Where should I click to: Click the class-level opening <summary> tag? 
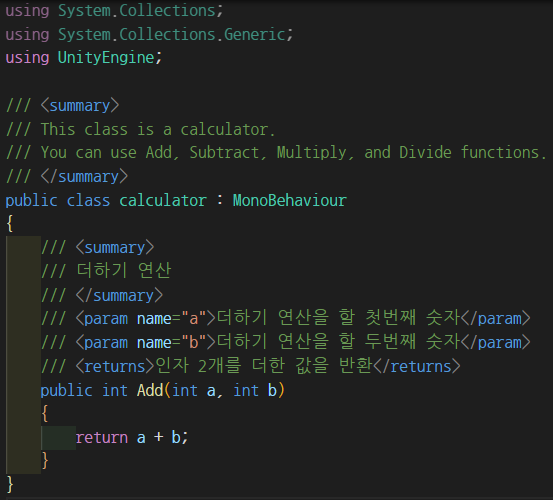(80, 106)
